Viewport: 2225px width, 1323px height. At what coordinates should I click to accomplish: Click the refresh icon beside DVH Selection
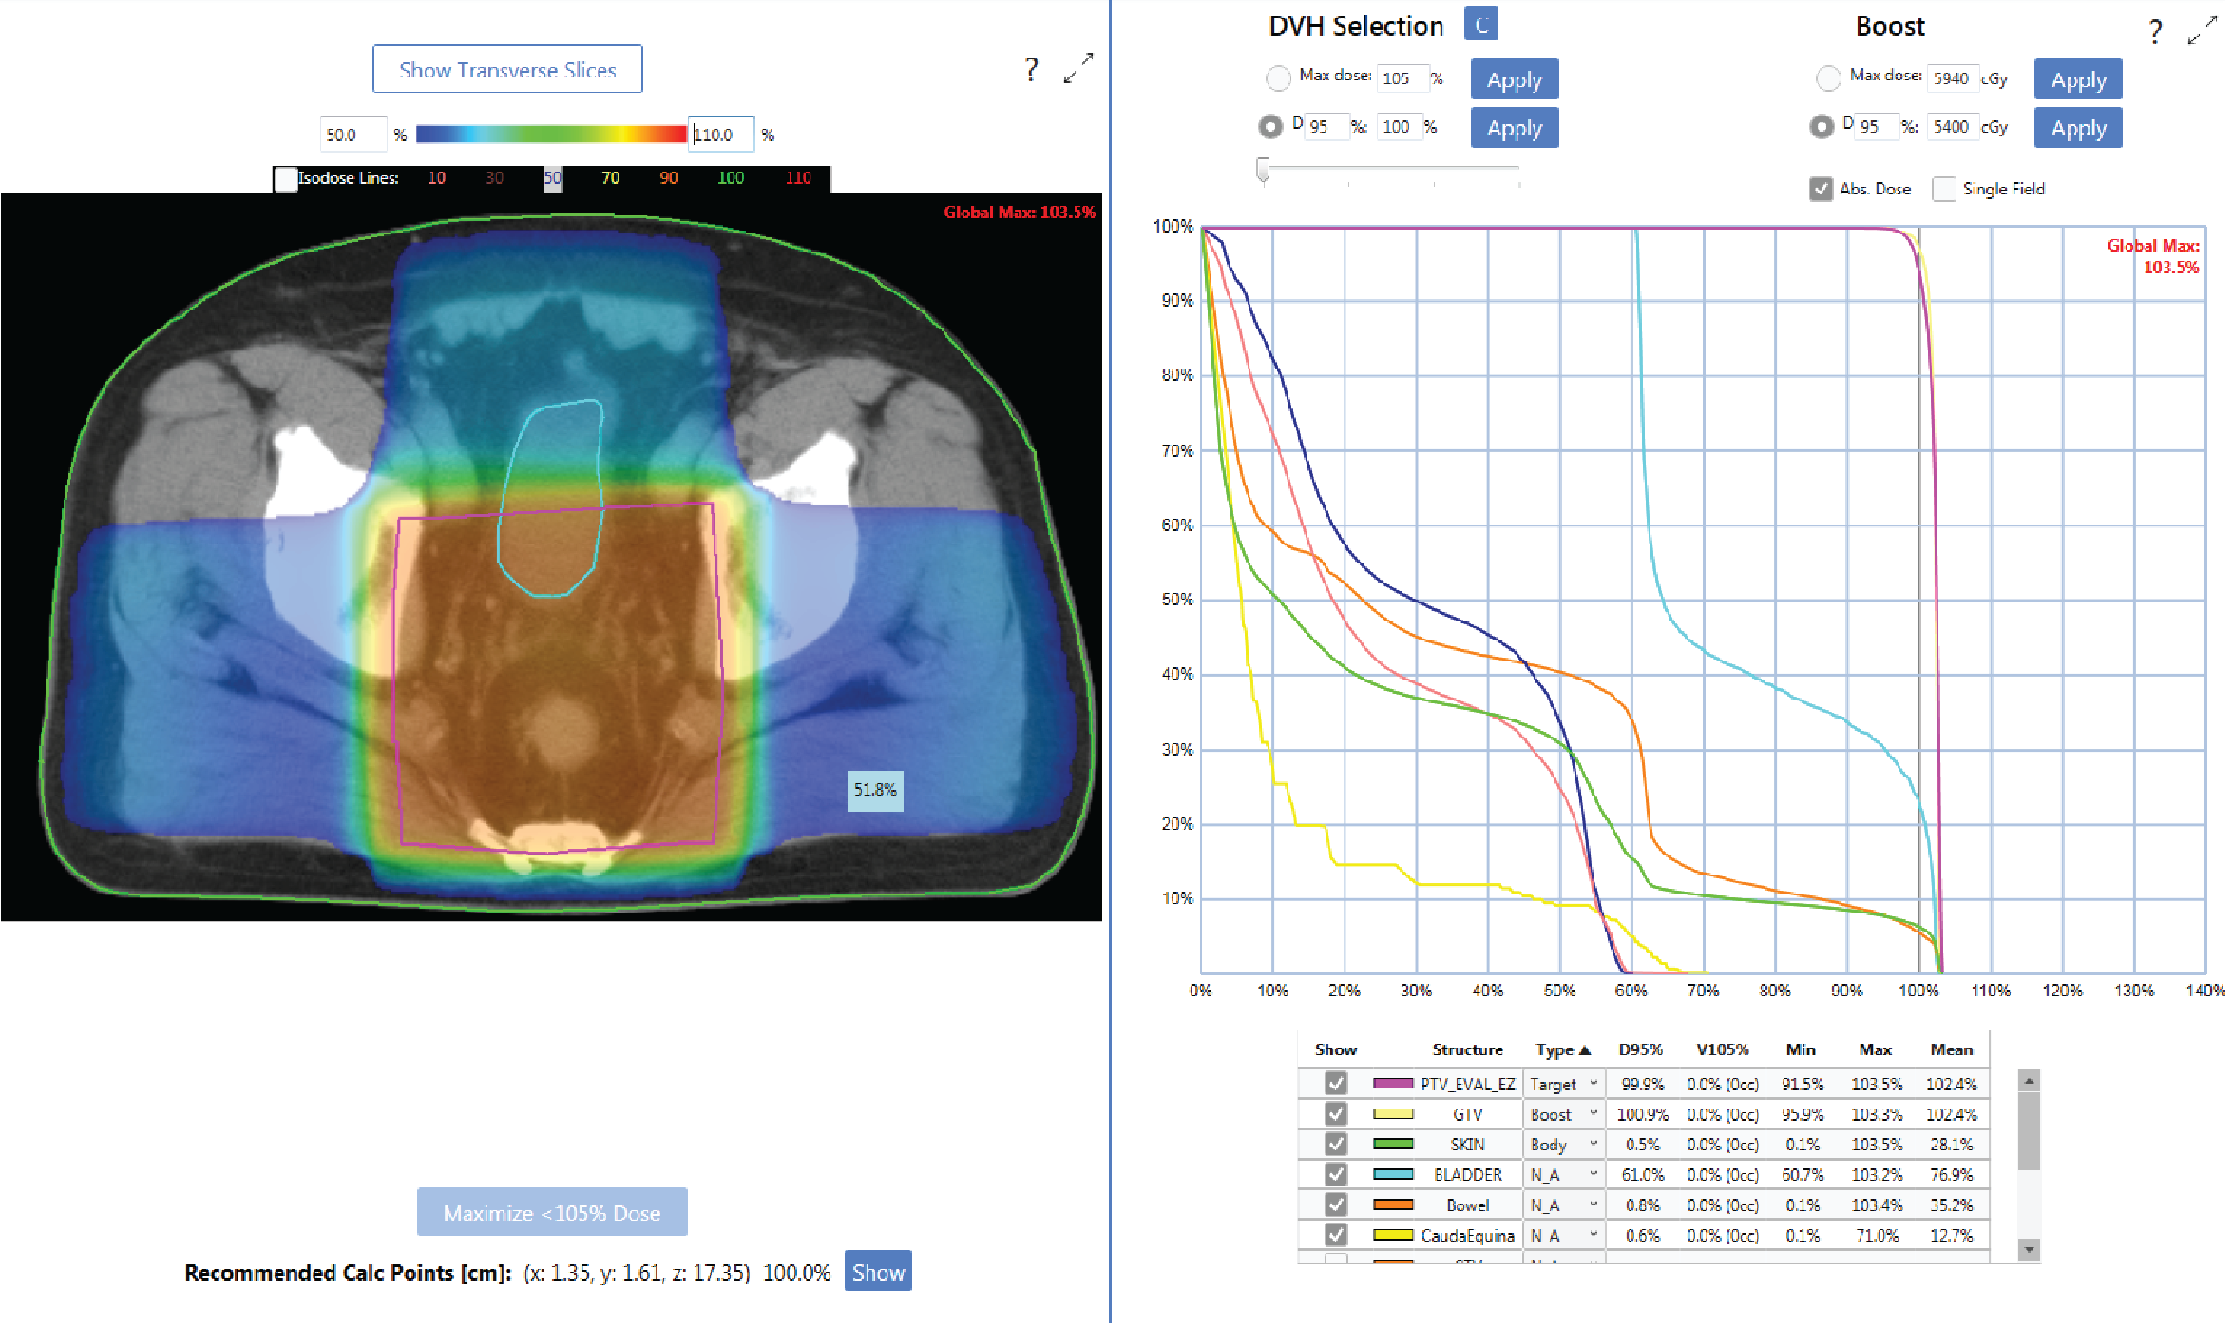pos(1480,24)
